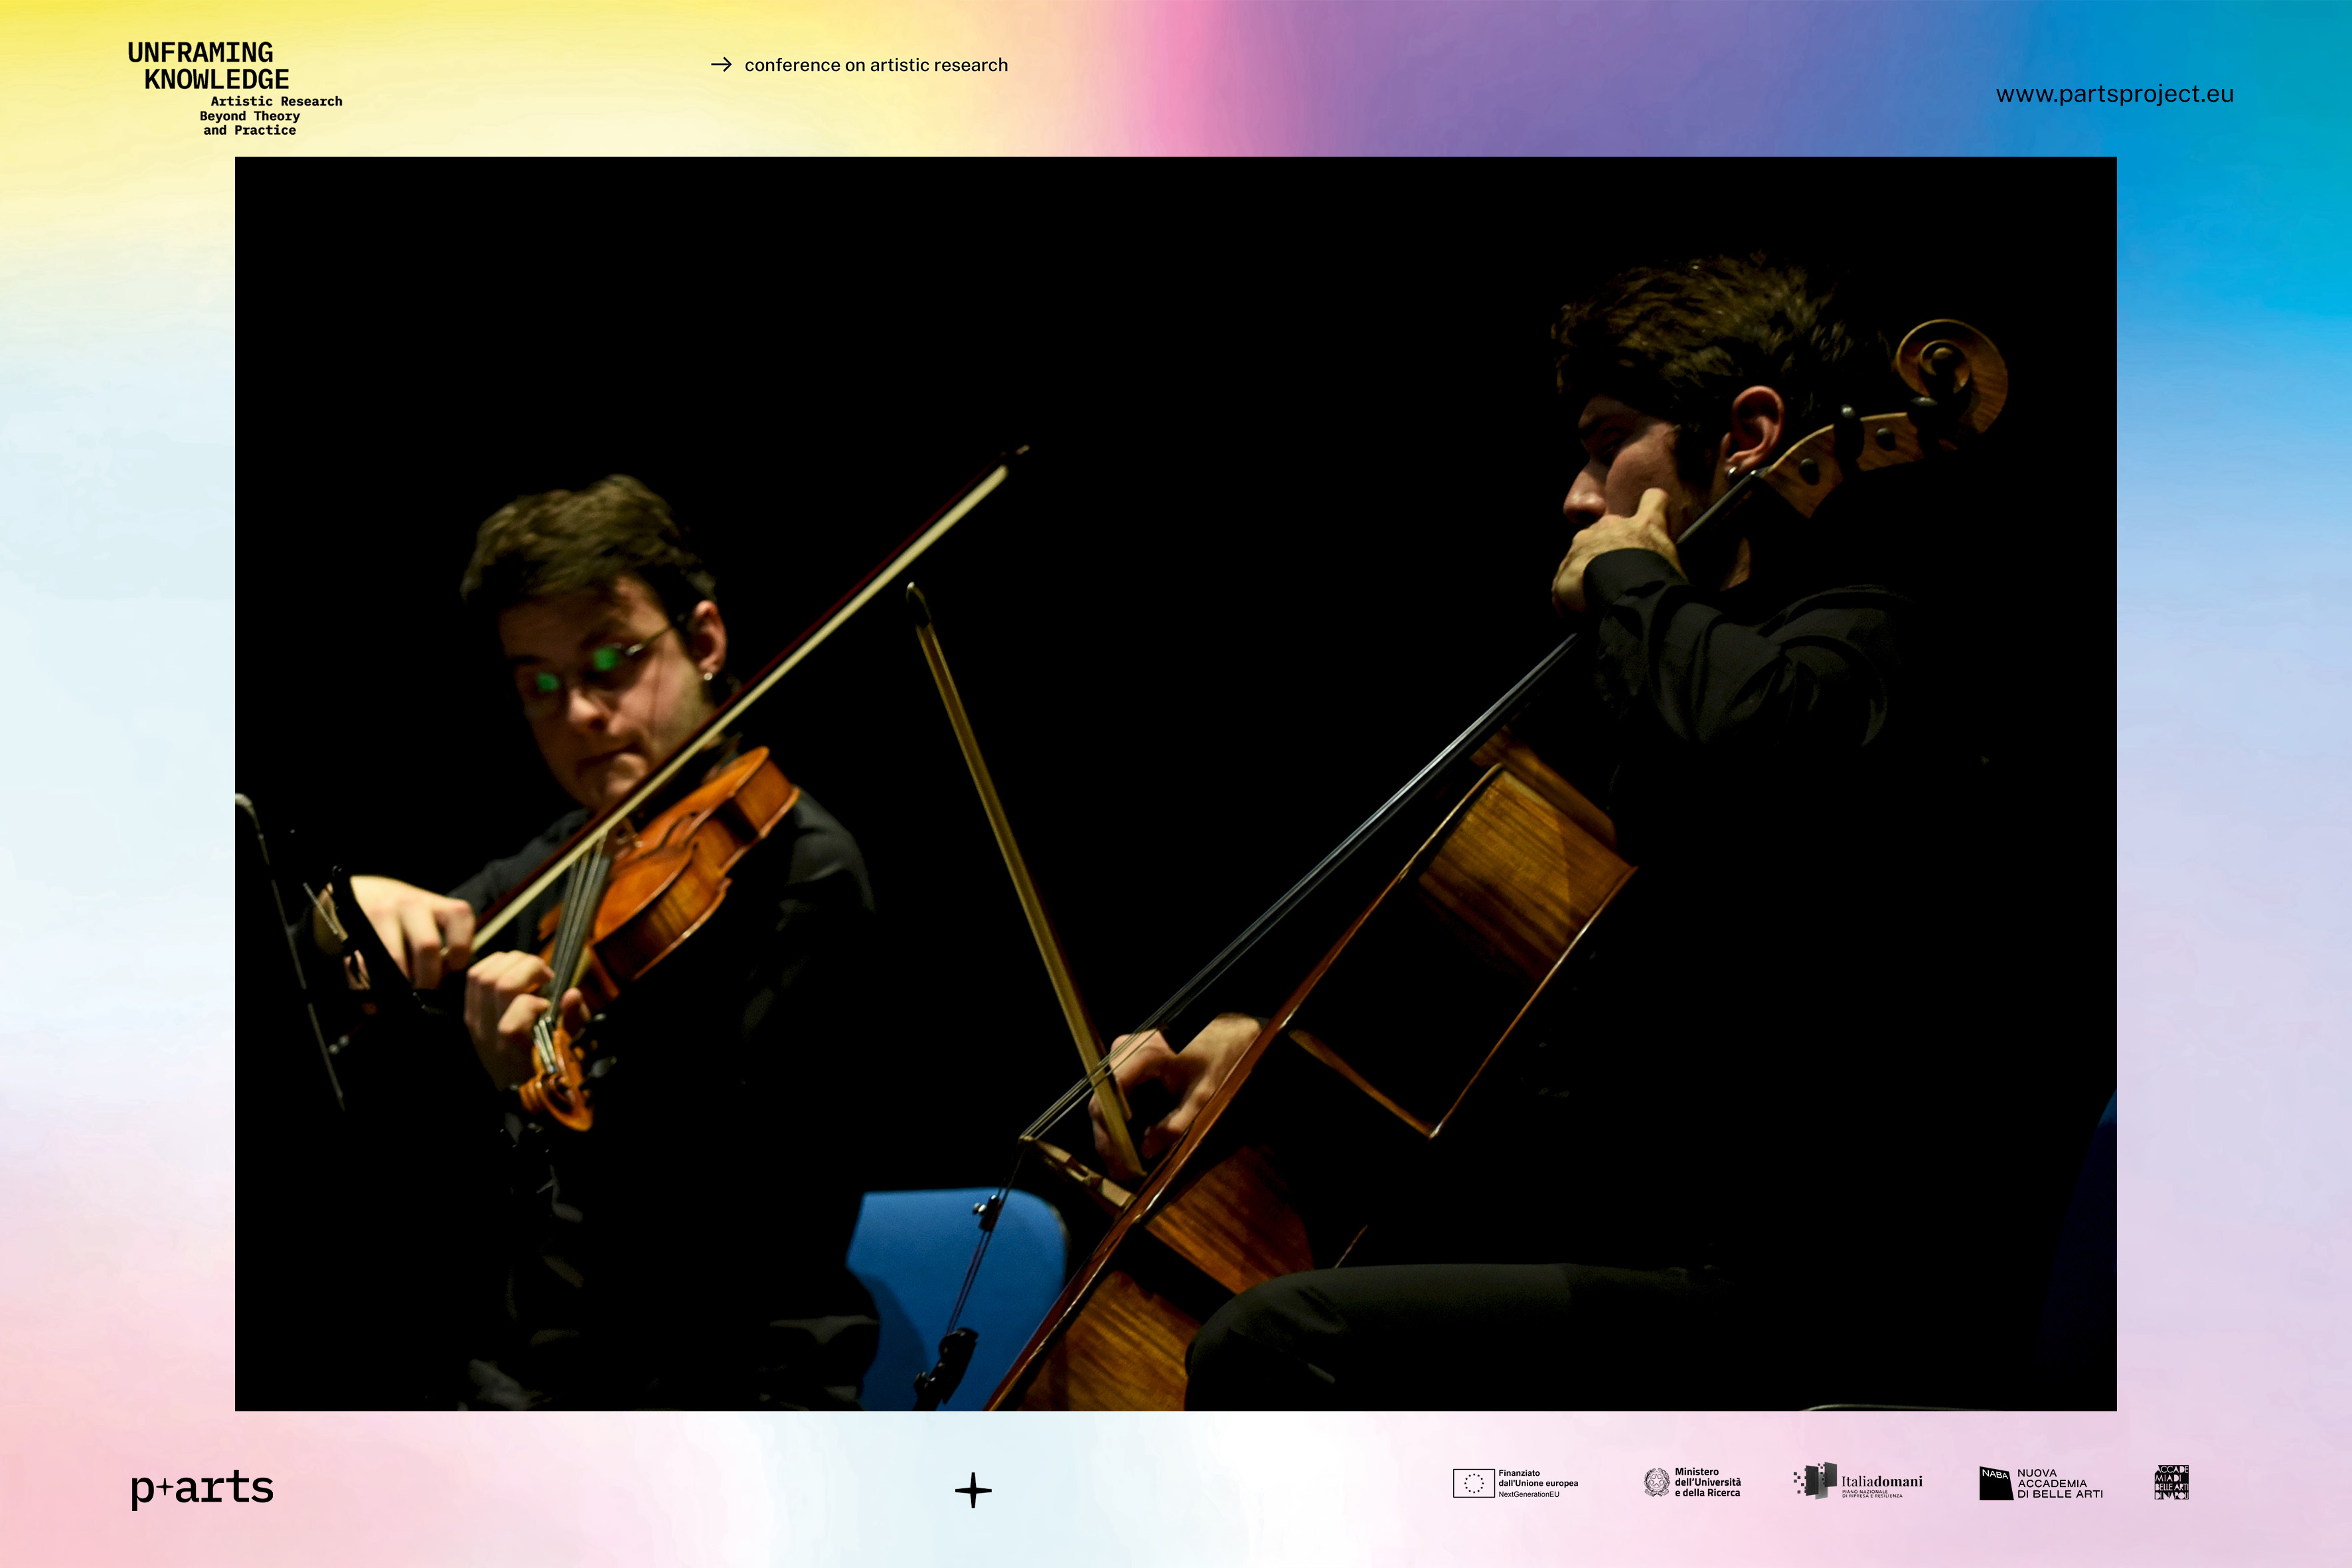The height and width of the screenshot is (1568, 2352).
Task: Click the 'conference on artistic research' text
Action: (876, 65)
